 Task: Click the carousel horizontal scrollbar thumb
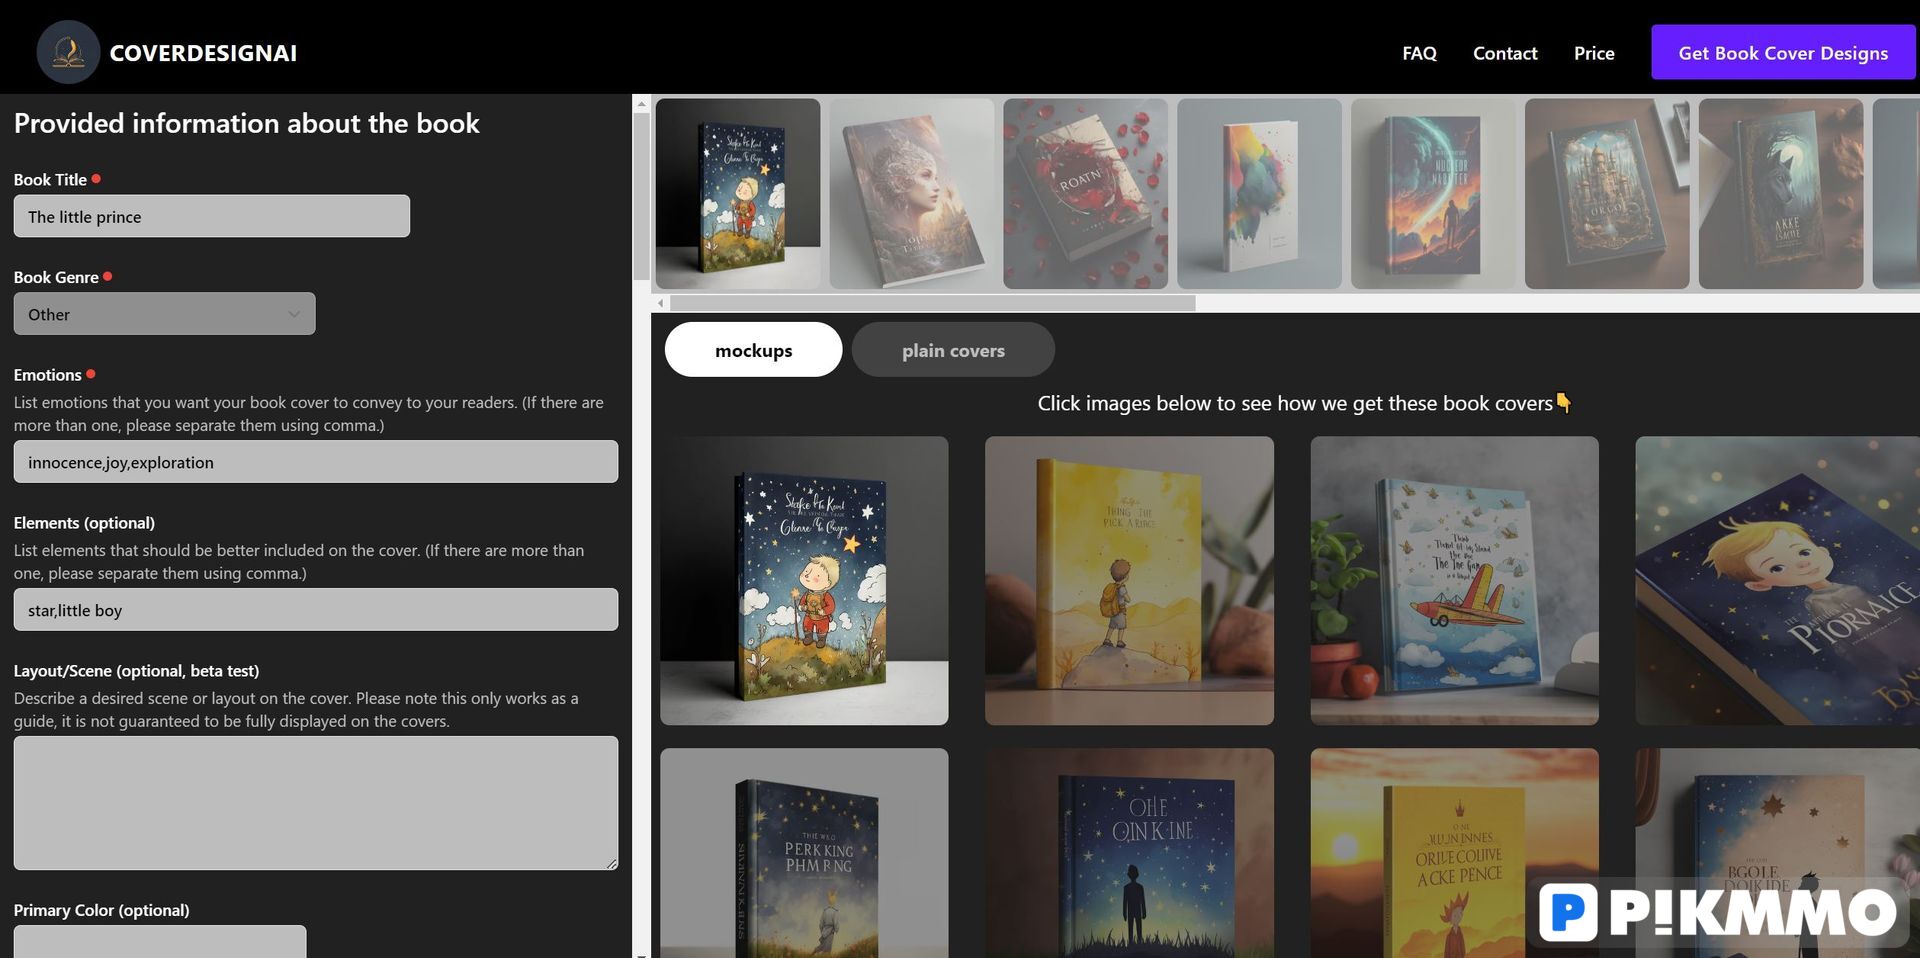click(x=933, y=303)
